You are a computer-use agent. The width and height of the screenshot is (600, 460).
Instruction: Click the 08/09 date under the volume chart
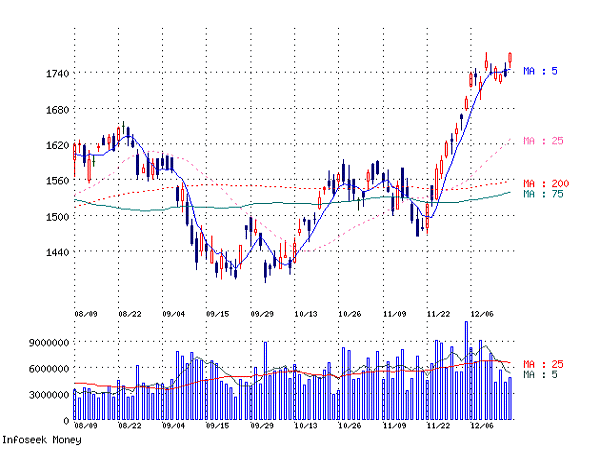point(86,426)
